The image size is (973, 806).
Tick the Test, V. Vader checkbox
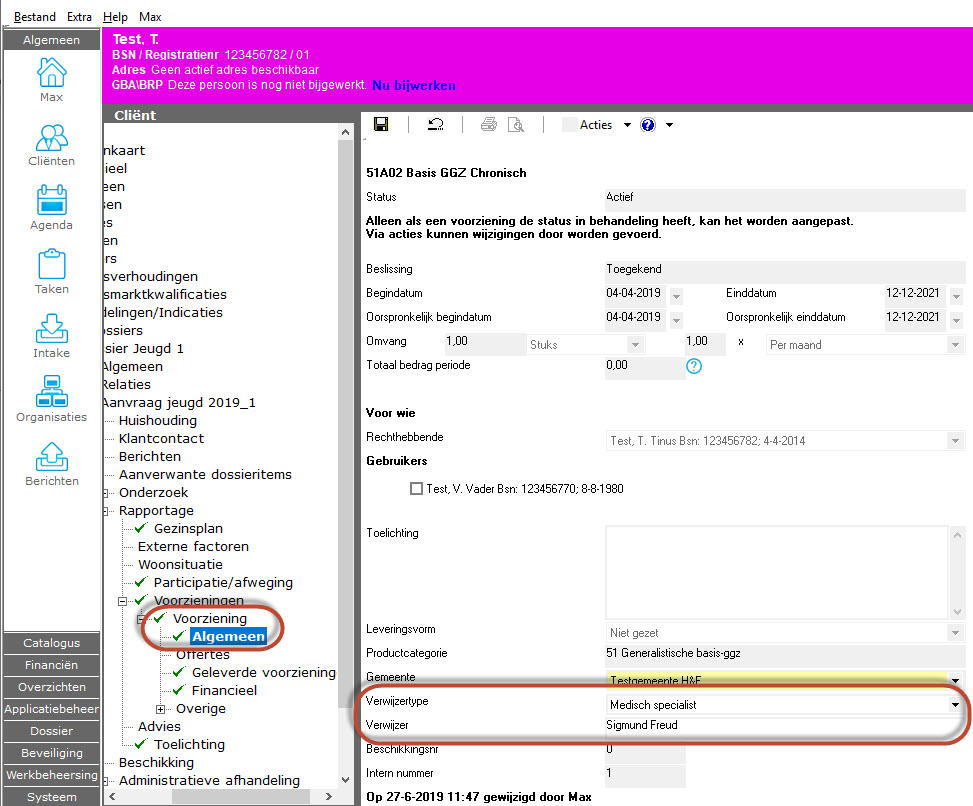click(x=417, y=489)
